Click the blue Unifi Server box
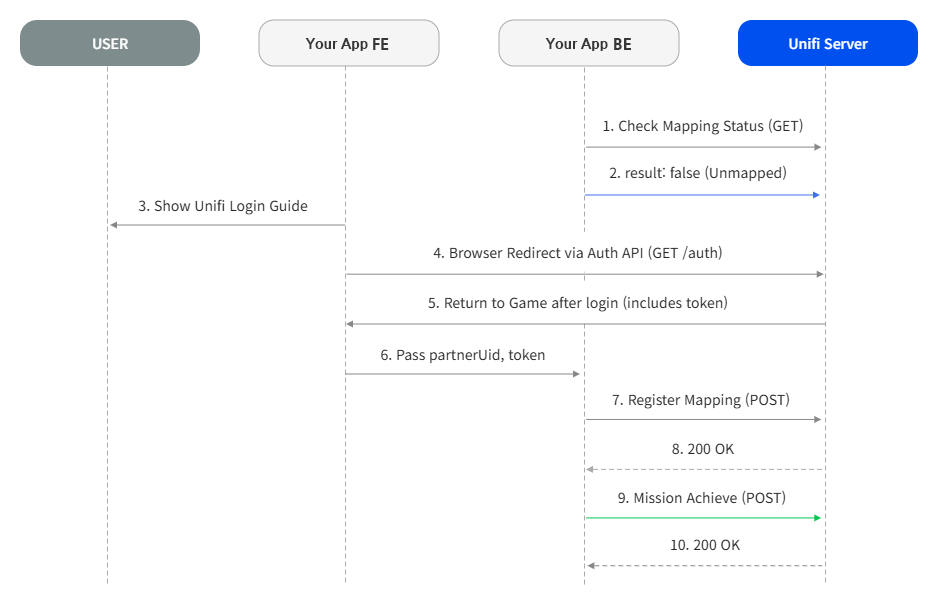This screenshot has height=600, width=938. (828, 43)
